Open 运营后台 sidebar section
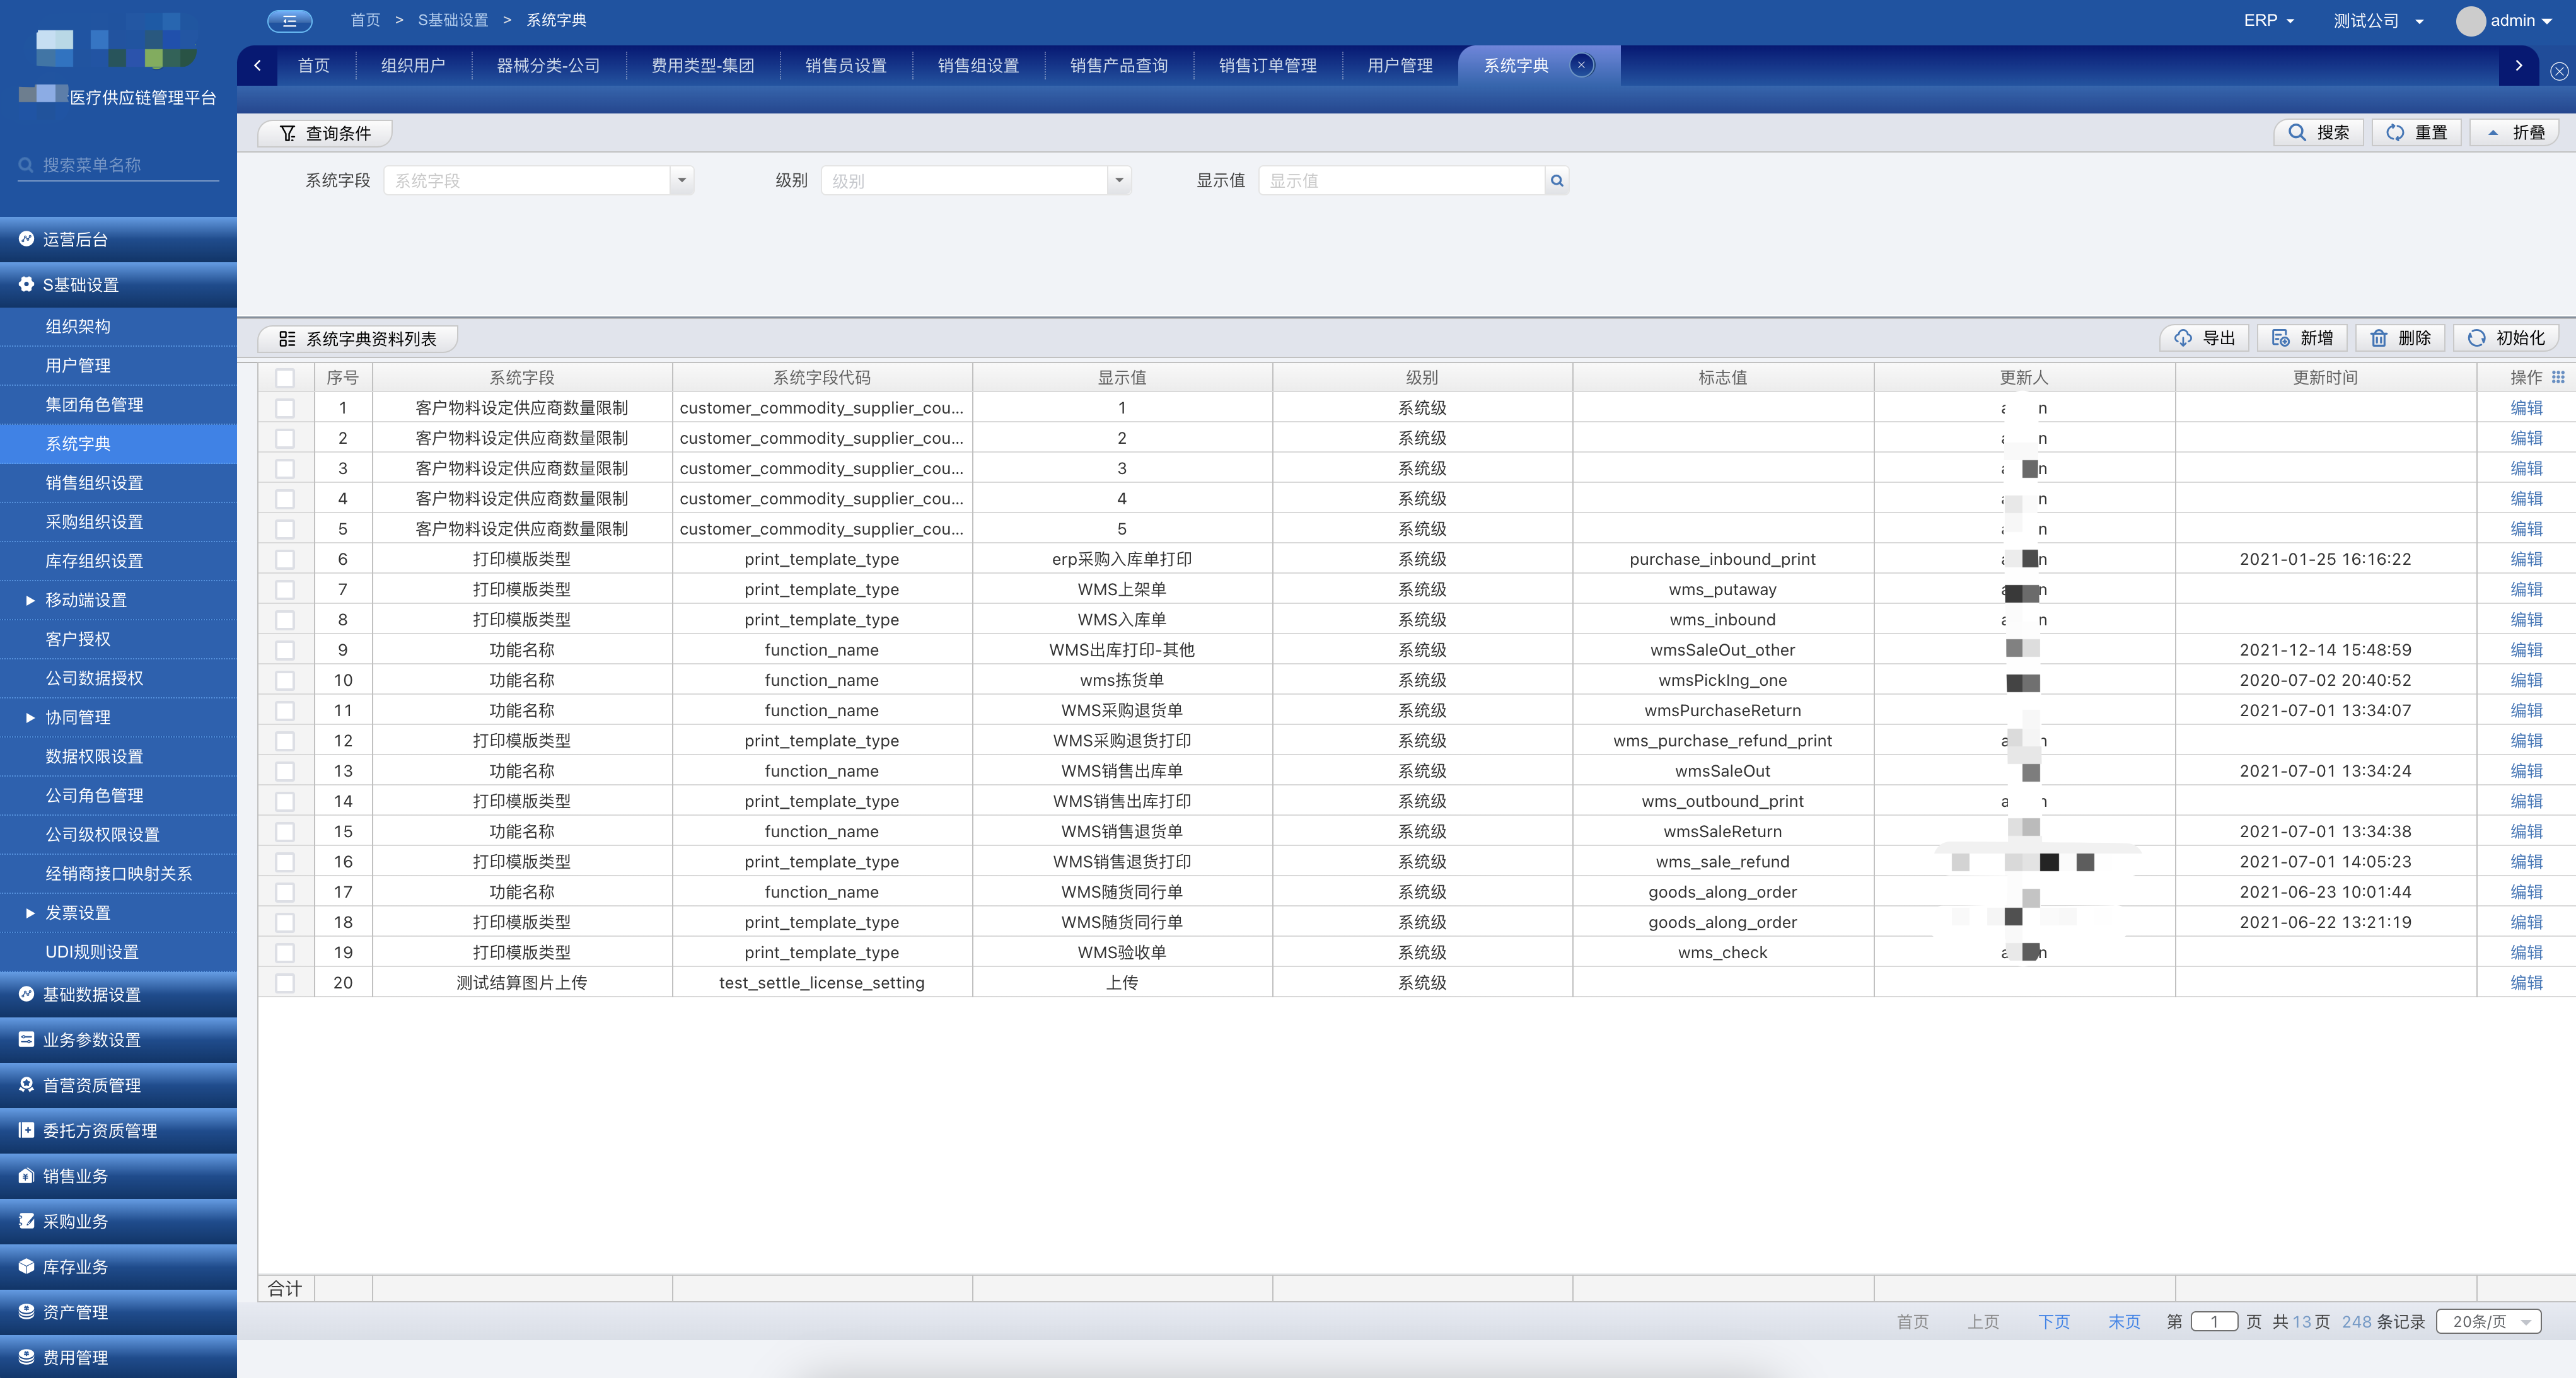This screenshot has width=2576, height=1378. click(x=118, y=239)
